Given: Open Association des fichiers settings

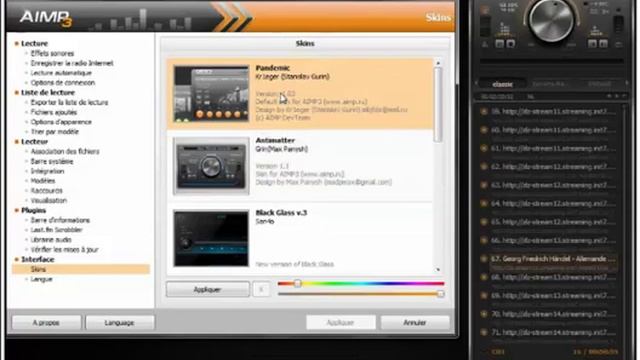Looking at the screenshot, I should [x=65, y=151].
